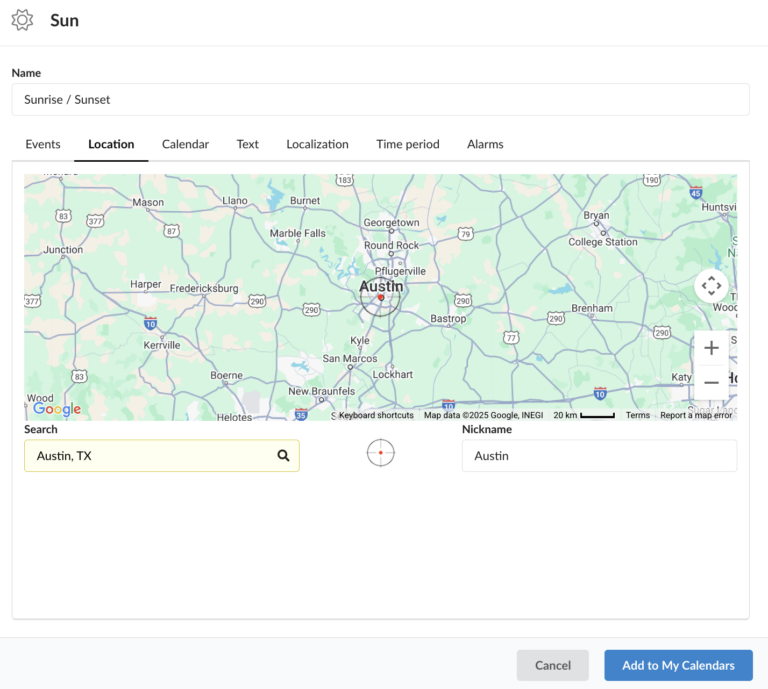Image resolution: width=768 pixels, height=689 pixels.
Task: Click the crosshair locate-me icon below map
Action: click(381, 453)
